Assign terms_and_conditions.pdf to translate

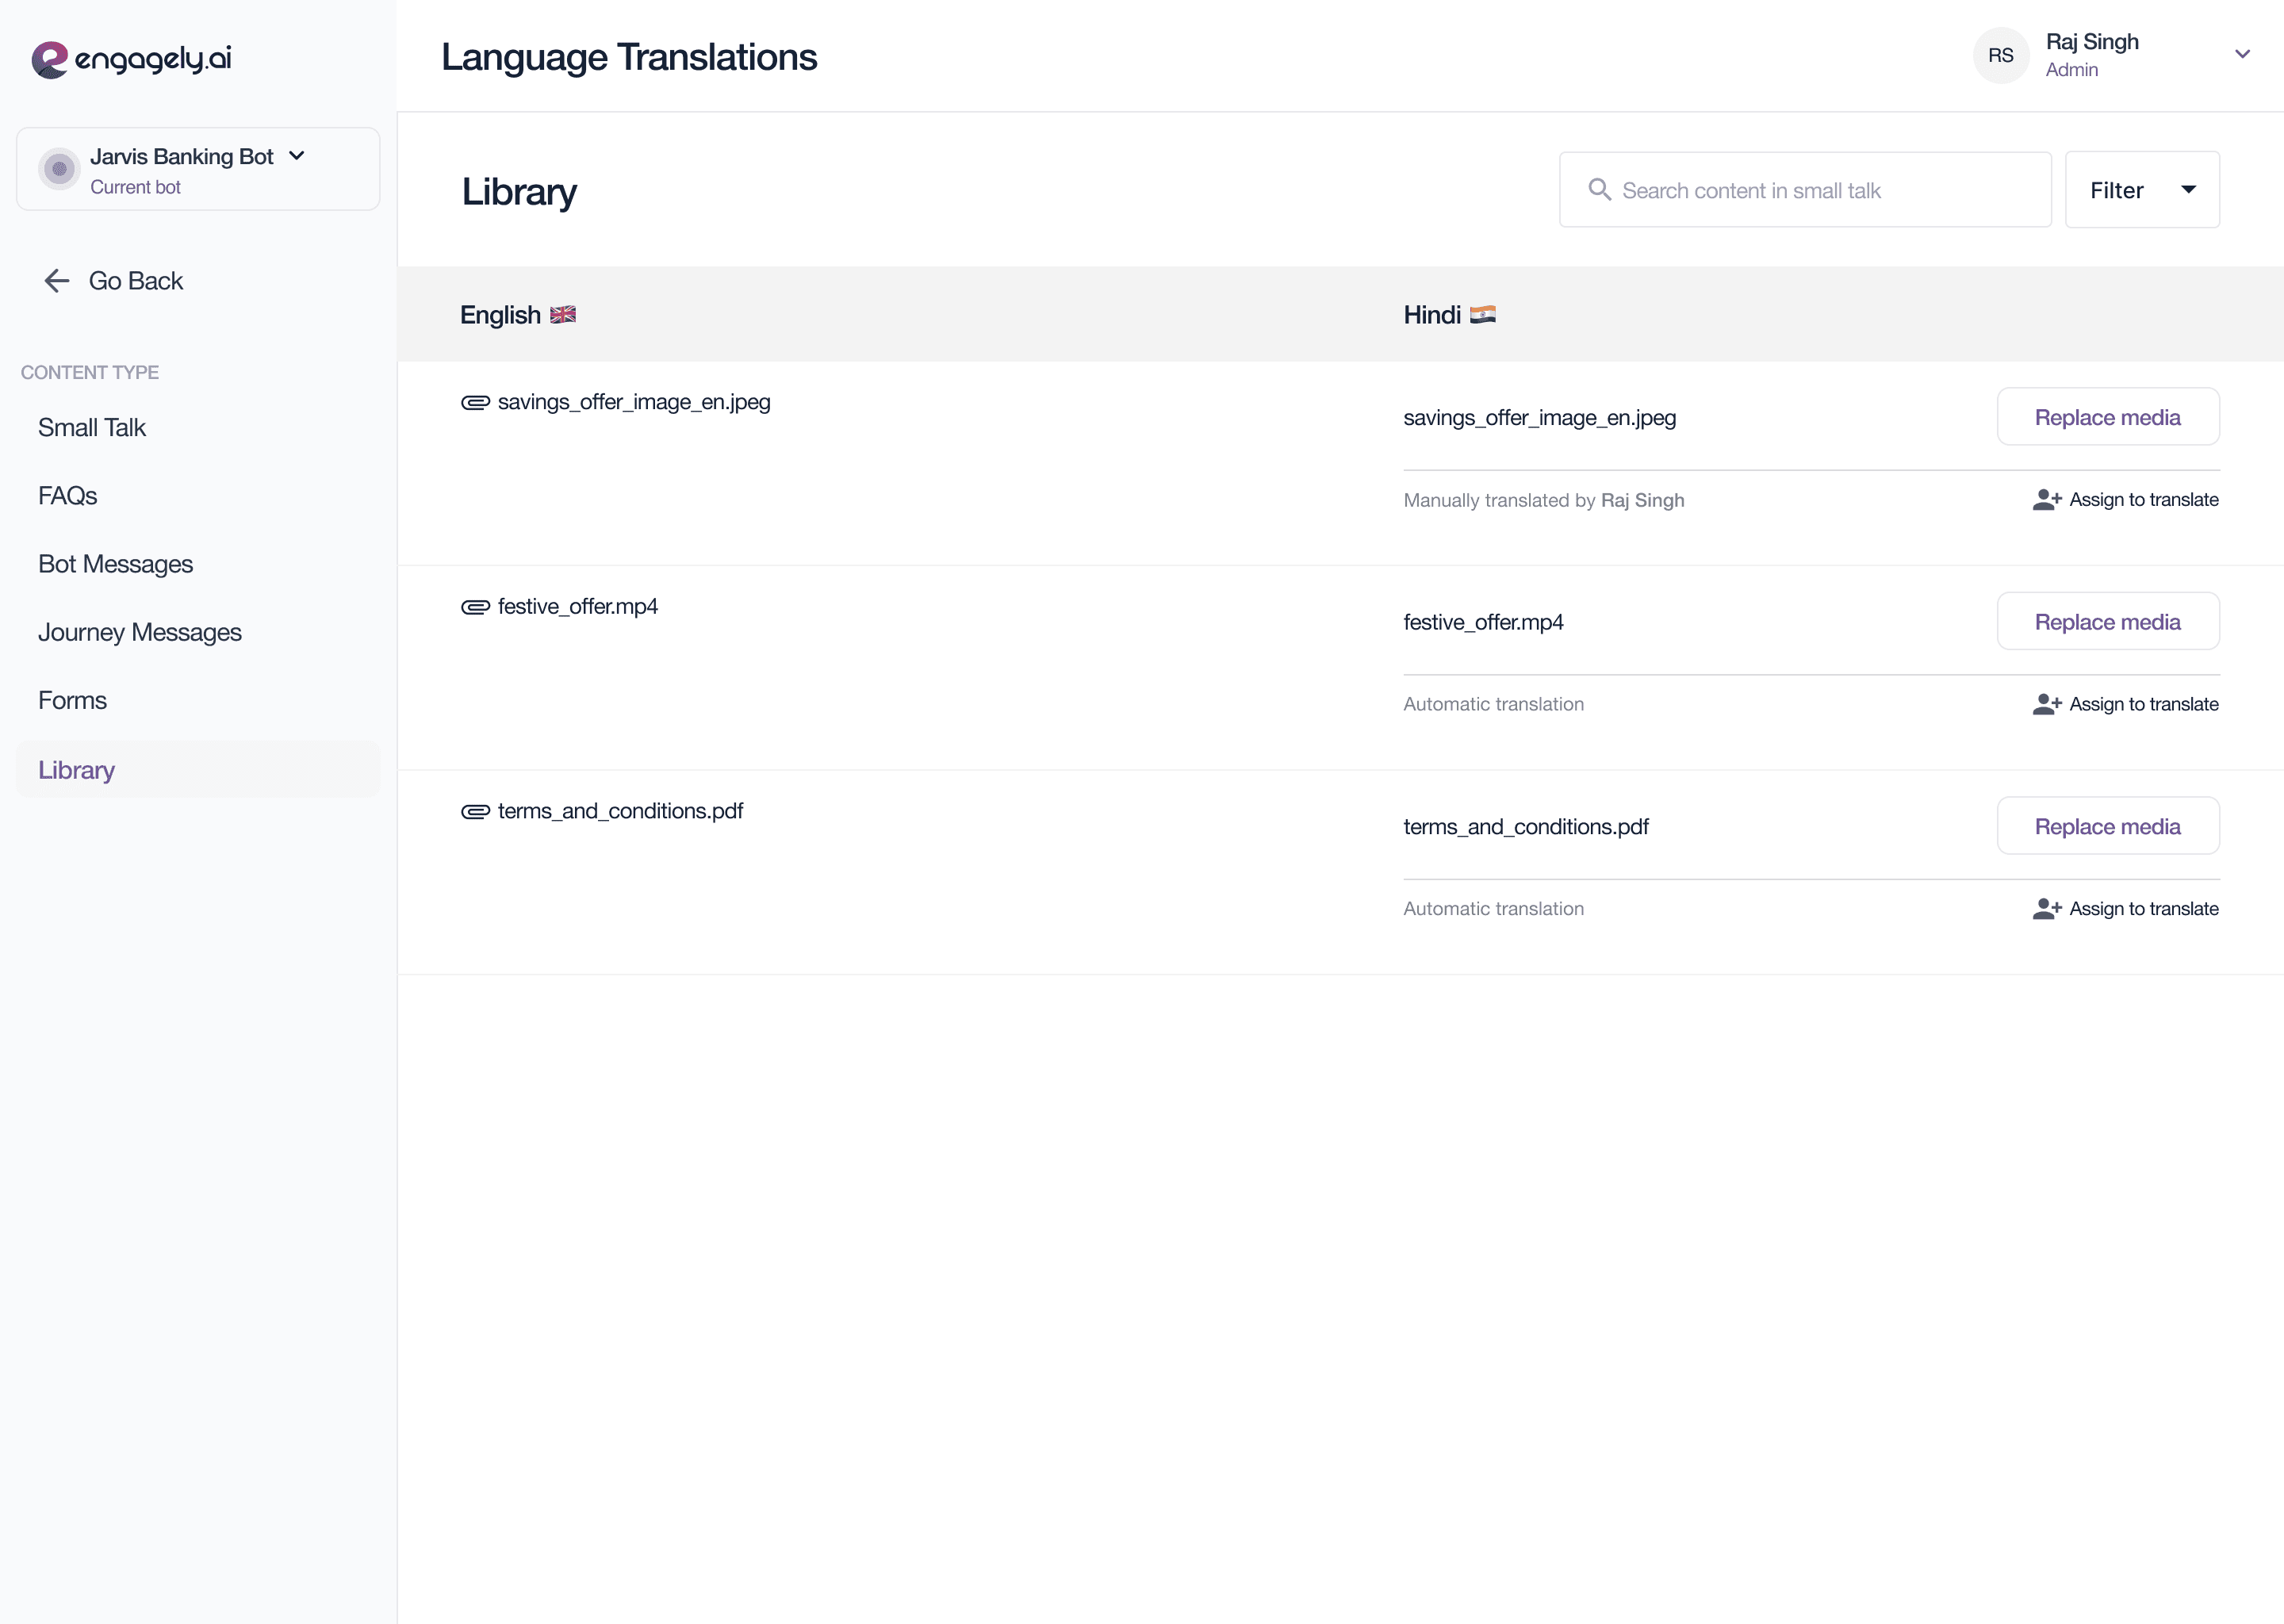coord(2125,909)
